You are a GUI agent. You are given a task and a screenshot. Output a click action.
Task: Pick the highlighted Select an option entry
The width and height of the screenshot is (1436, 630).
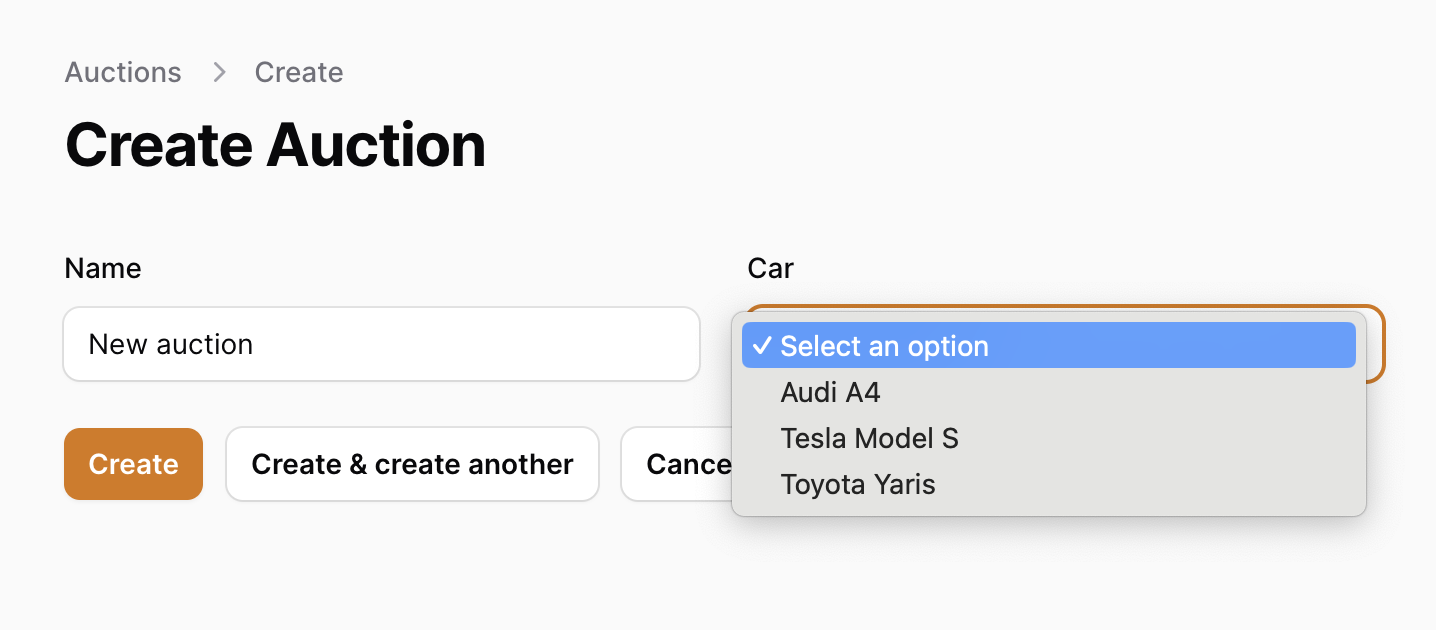coord(1049,346)
